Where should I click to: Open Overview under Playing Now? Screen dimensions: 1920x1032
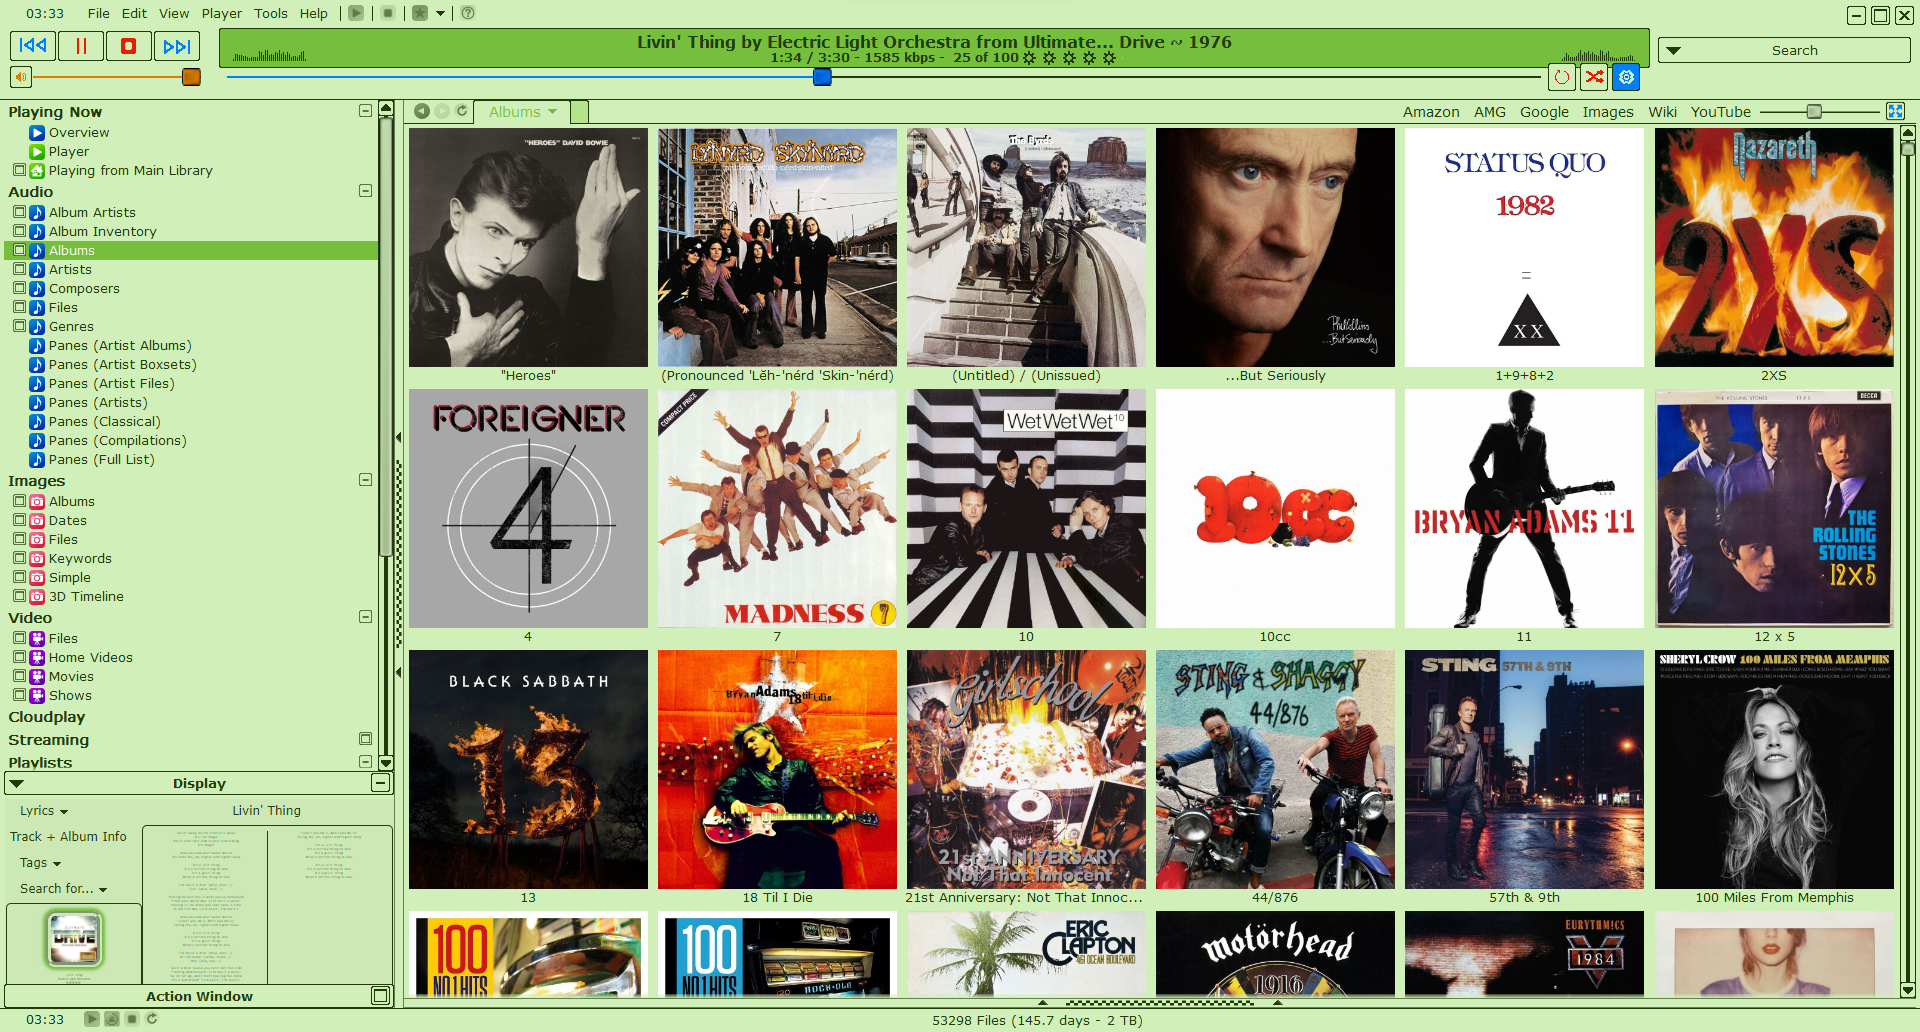[79, 133]
